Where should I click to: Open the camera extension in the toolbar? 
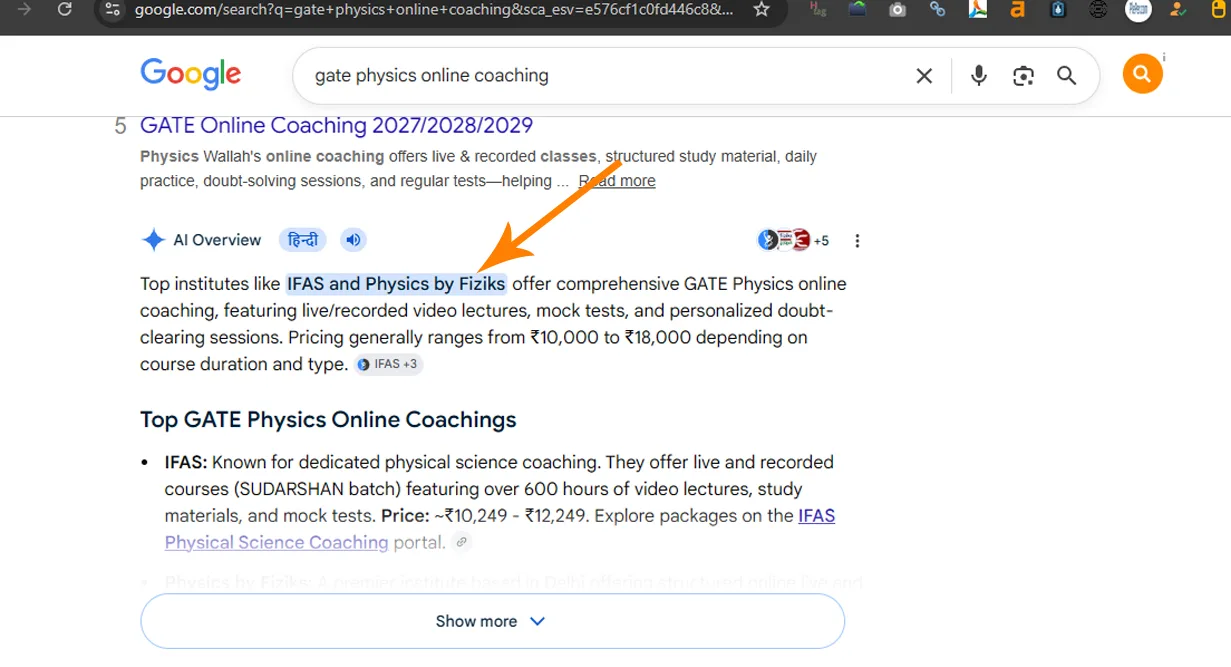tap(898, 9)
